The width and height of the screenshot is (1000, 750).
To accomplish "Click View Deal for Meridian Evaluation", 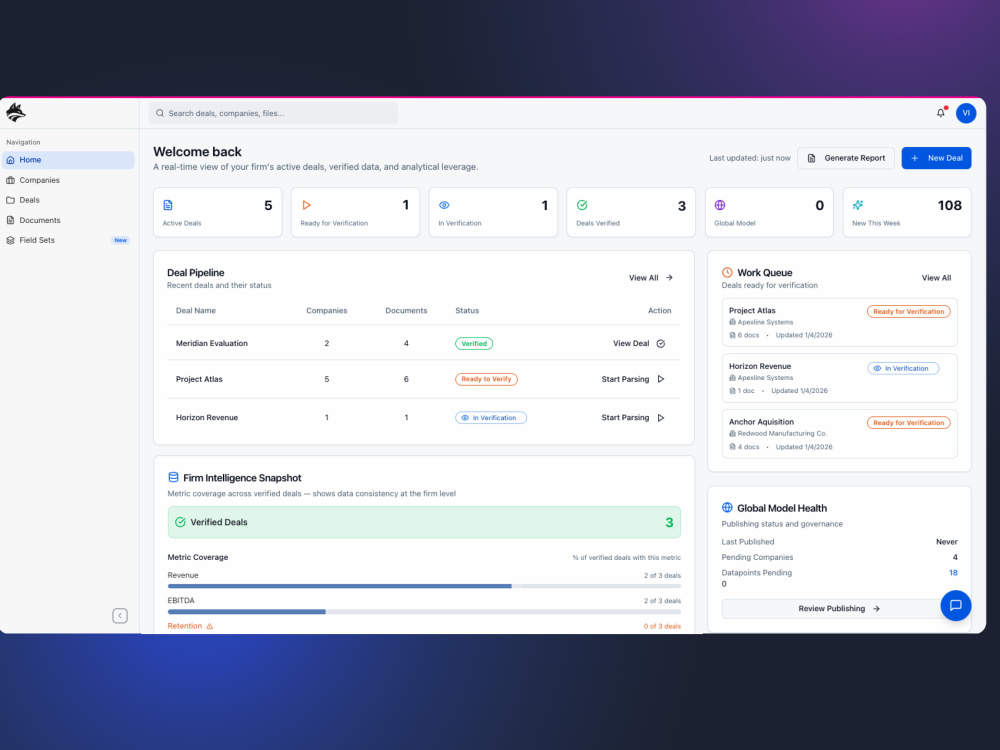I will [639, 344].
